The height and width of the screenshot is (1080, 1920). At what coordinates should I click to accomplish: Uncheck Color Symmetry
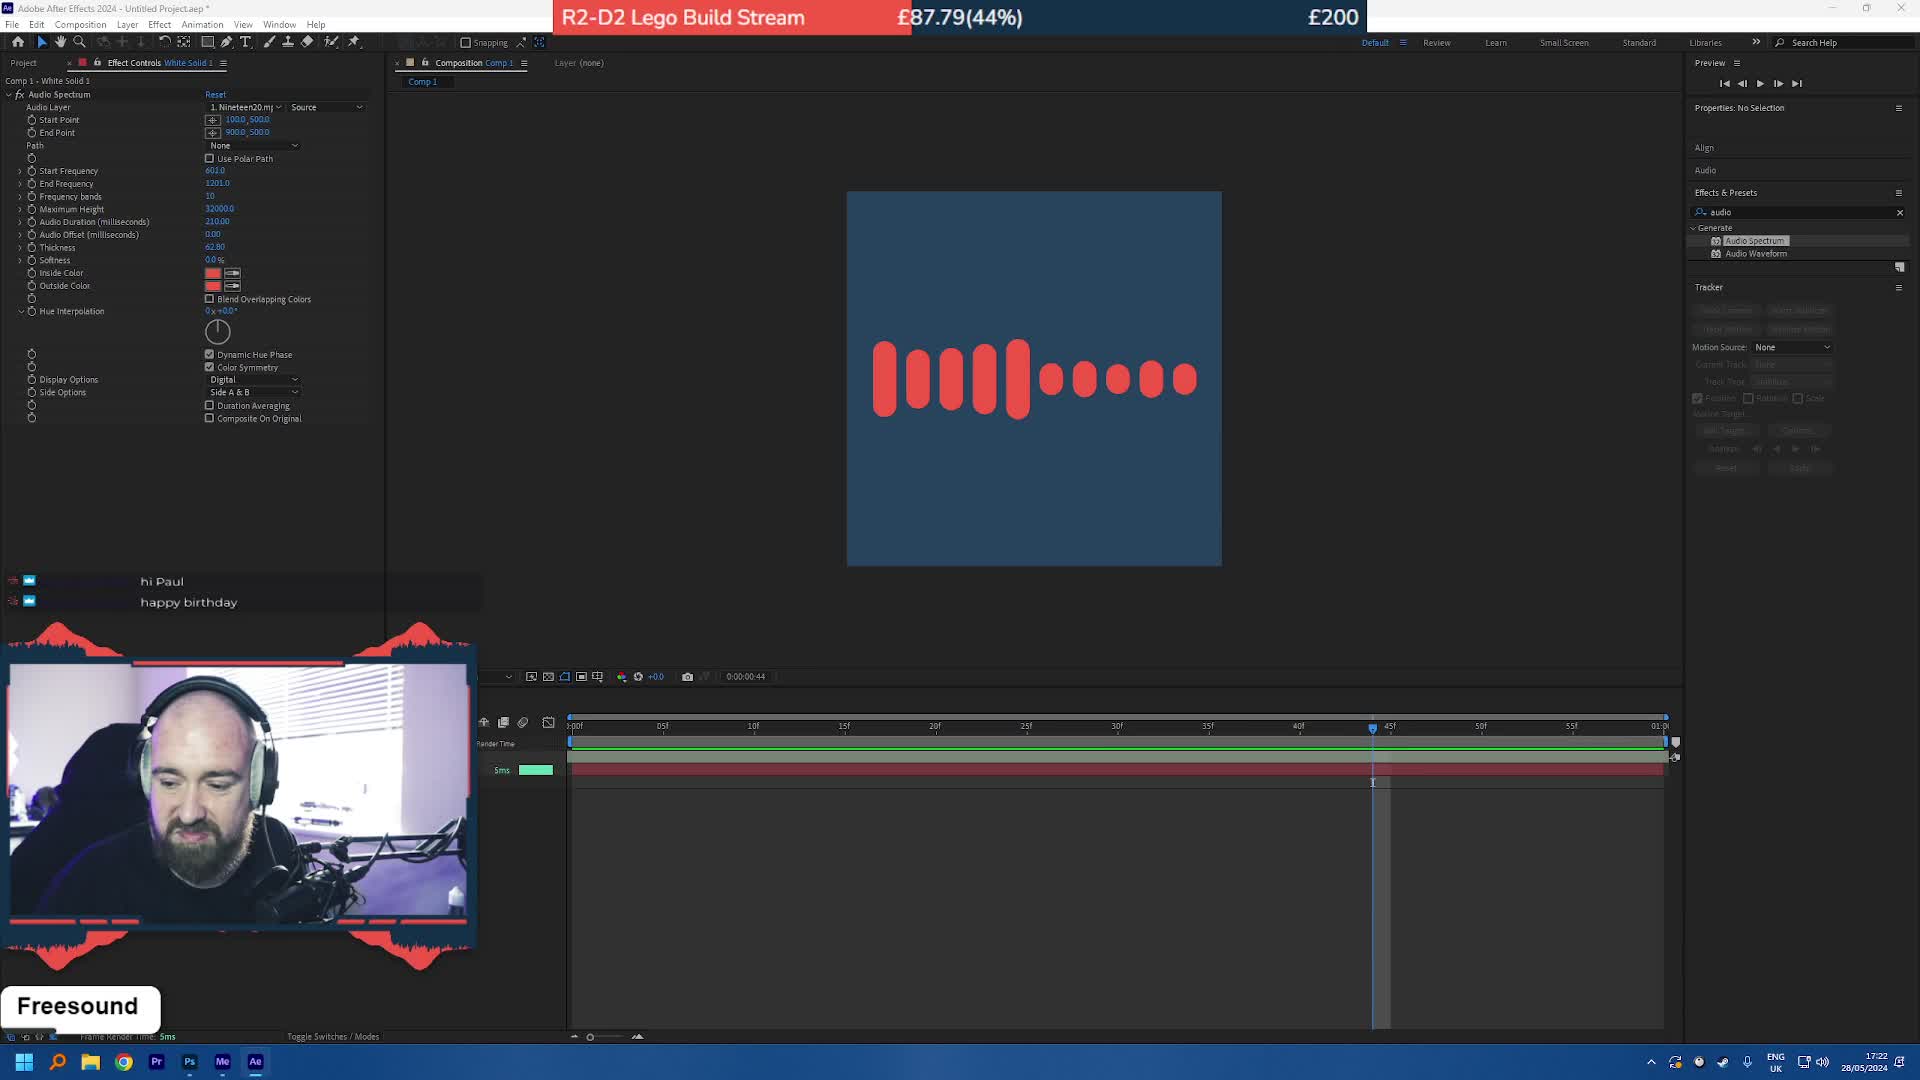pyautogui.click(x=209, y=367)
